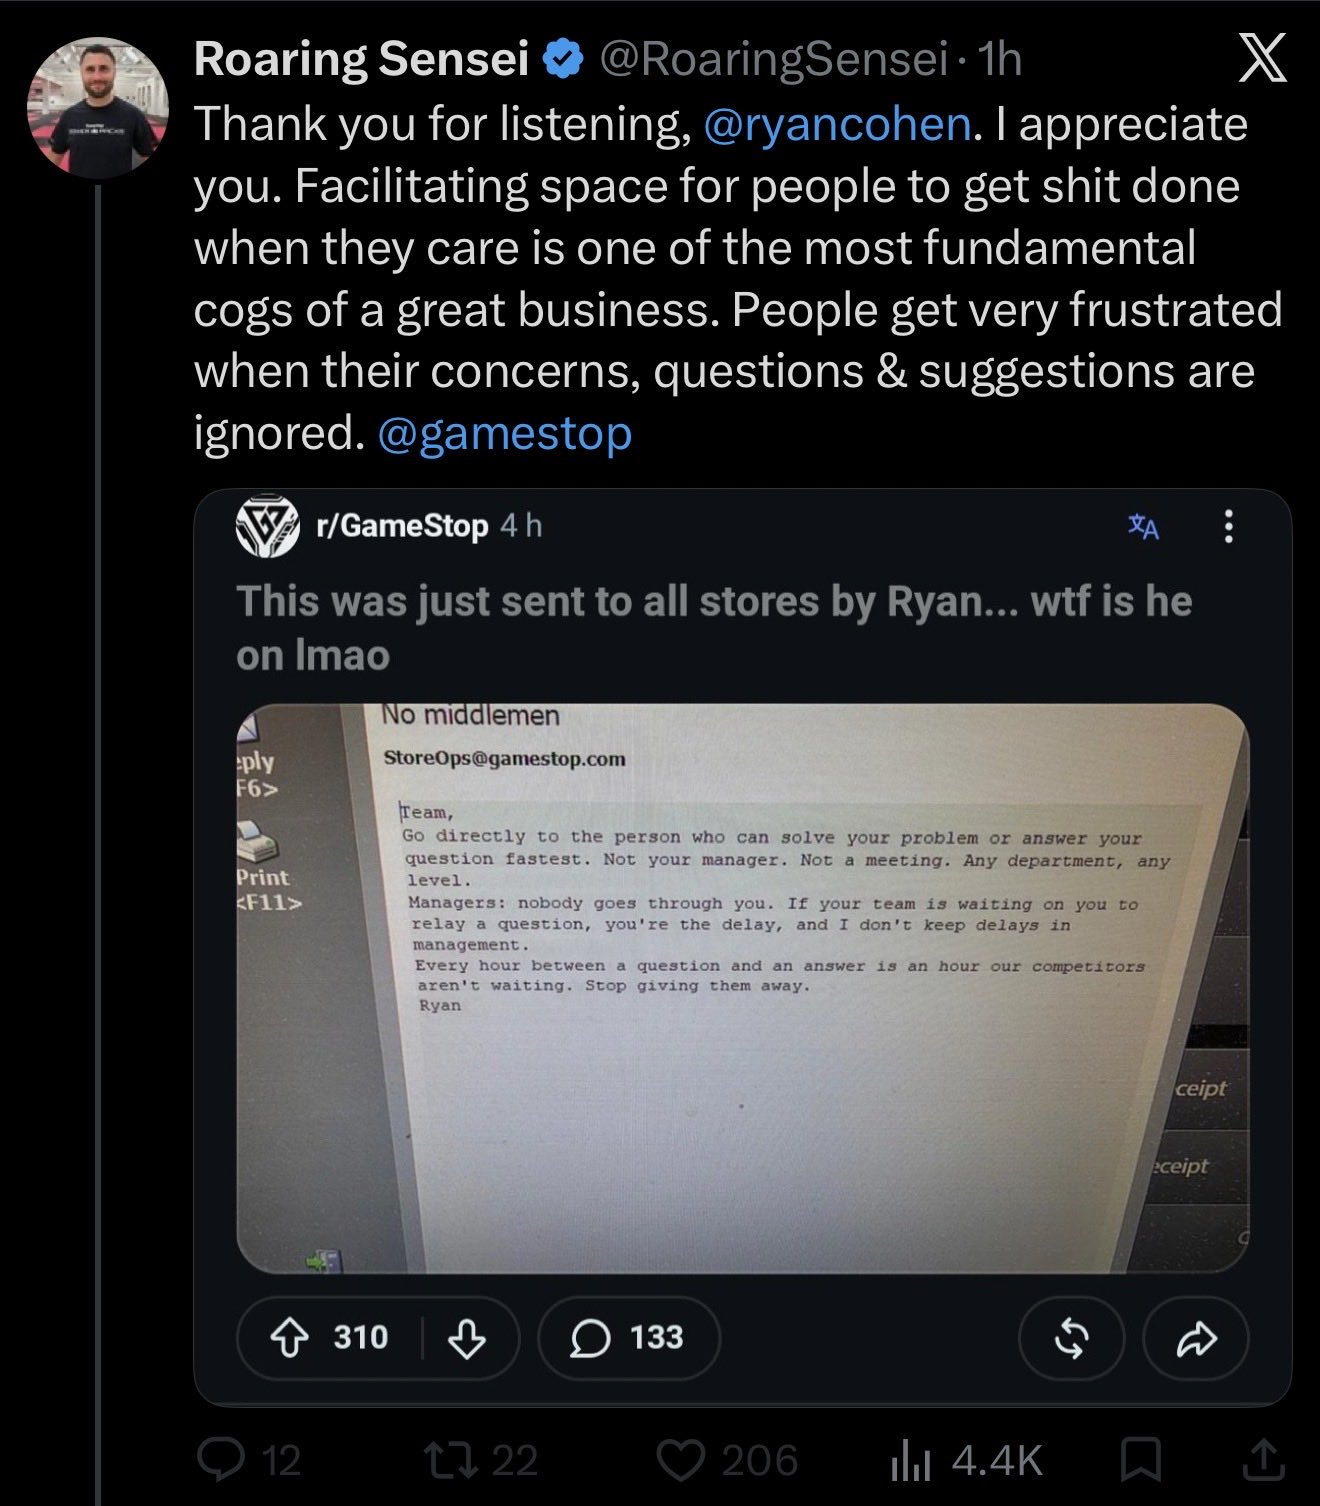Open the @gamestop mention link

tap(505, 433)
